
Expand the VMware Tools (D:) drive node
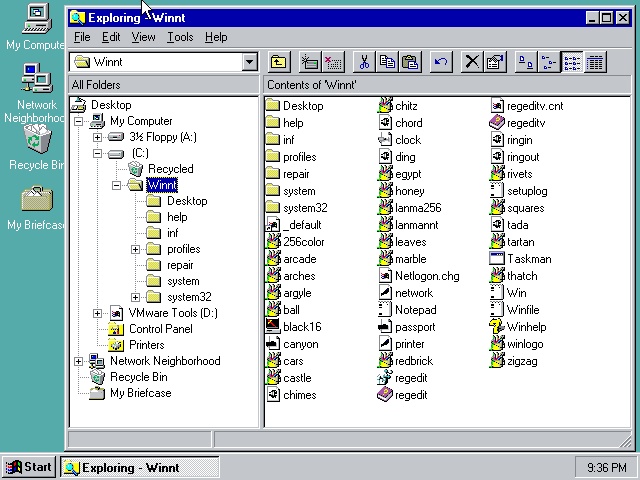tap(98, 313)
